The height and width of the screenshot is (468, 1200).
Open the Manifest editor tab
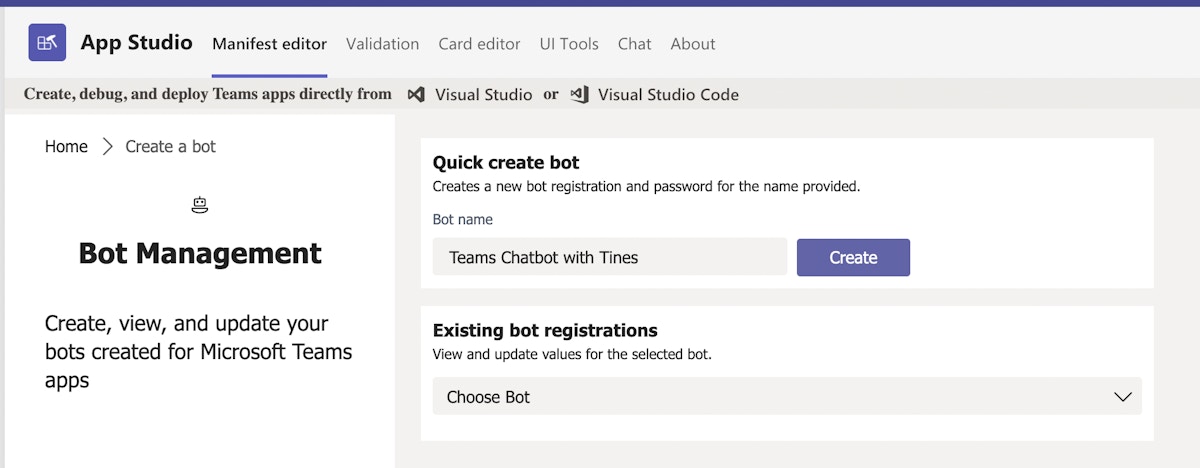[x=269, y=44]
